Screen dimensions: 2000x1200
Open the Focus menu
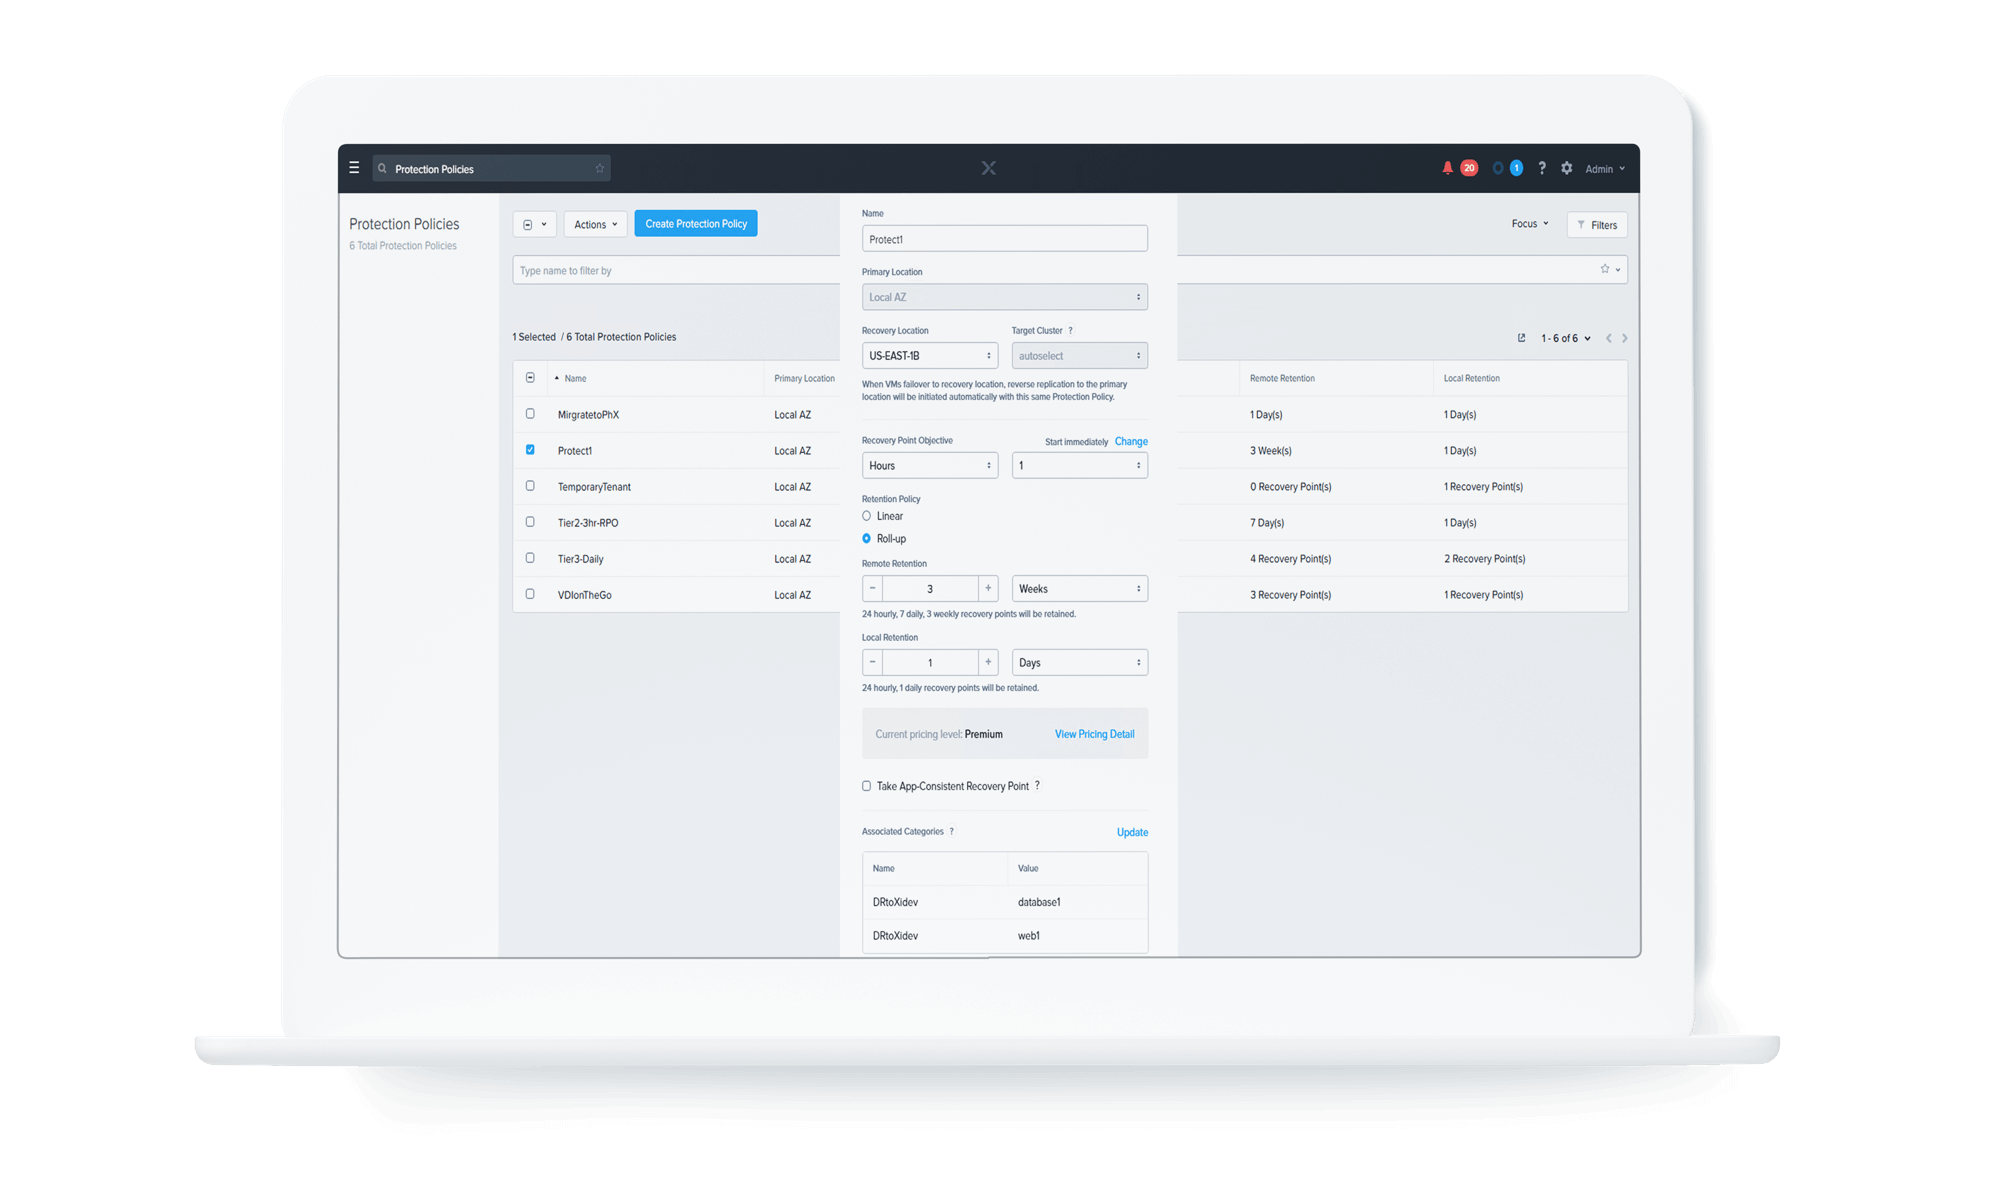[x=1529, y=224]
